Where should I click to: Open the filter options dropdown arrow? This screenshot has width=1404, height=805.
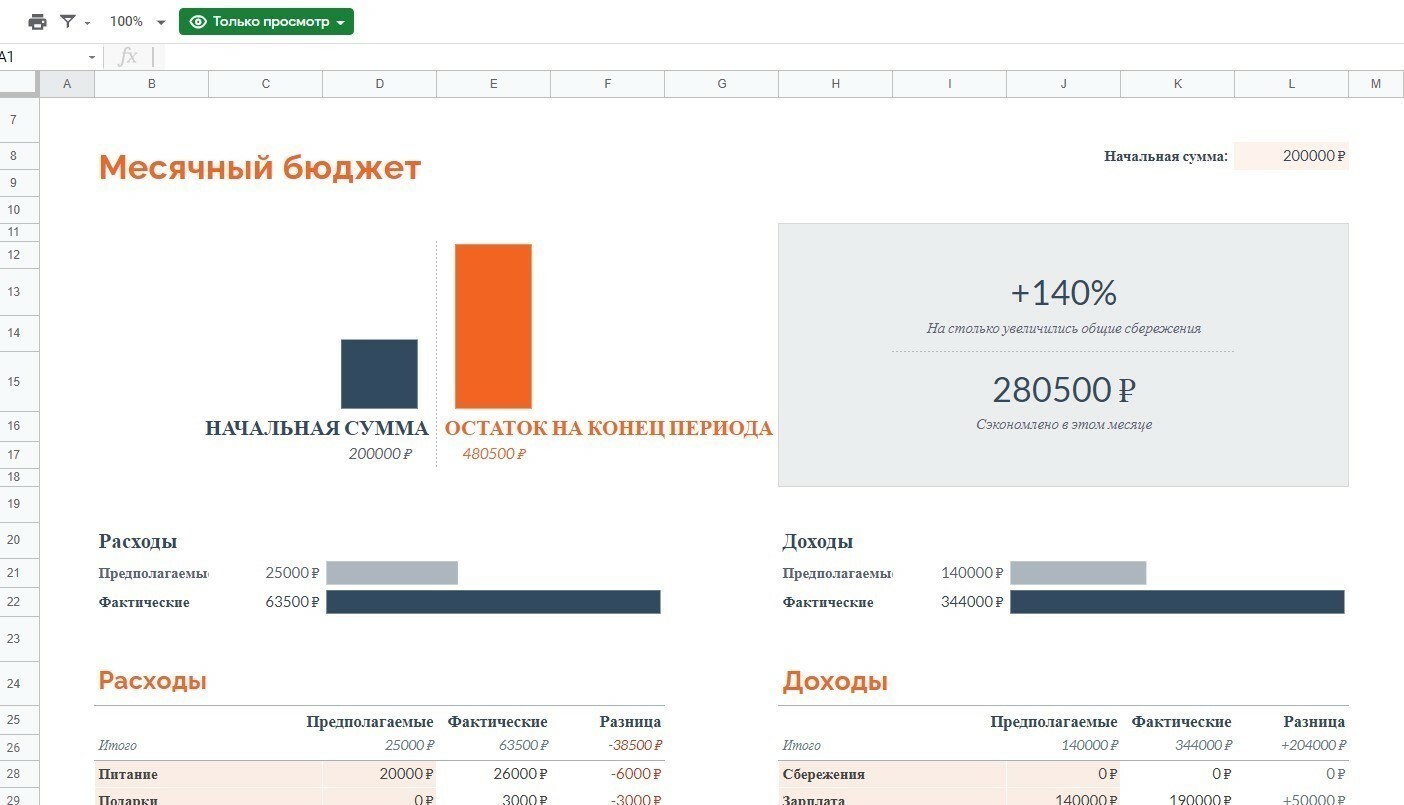tap(87, 23)
